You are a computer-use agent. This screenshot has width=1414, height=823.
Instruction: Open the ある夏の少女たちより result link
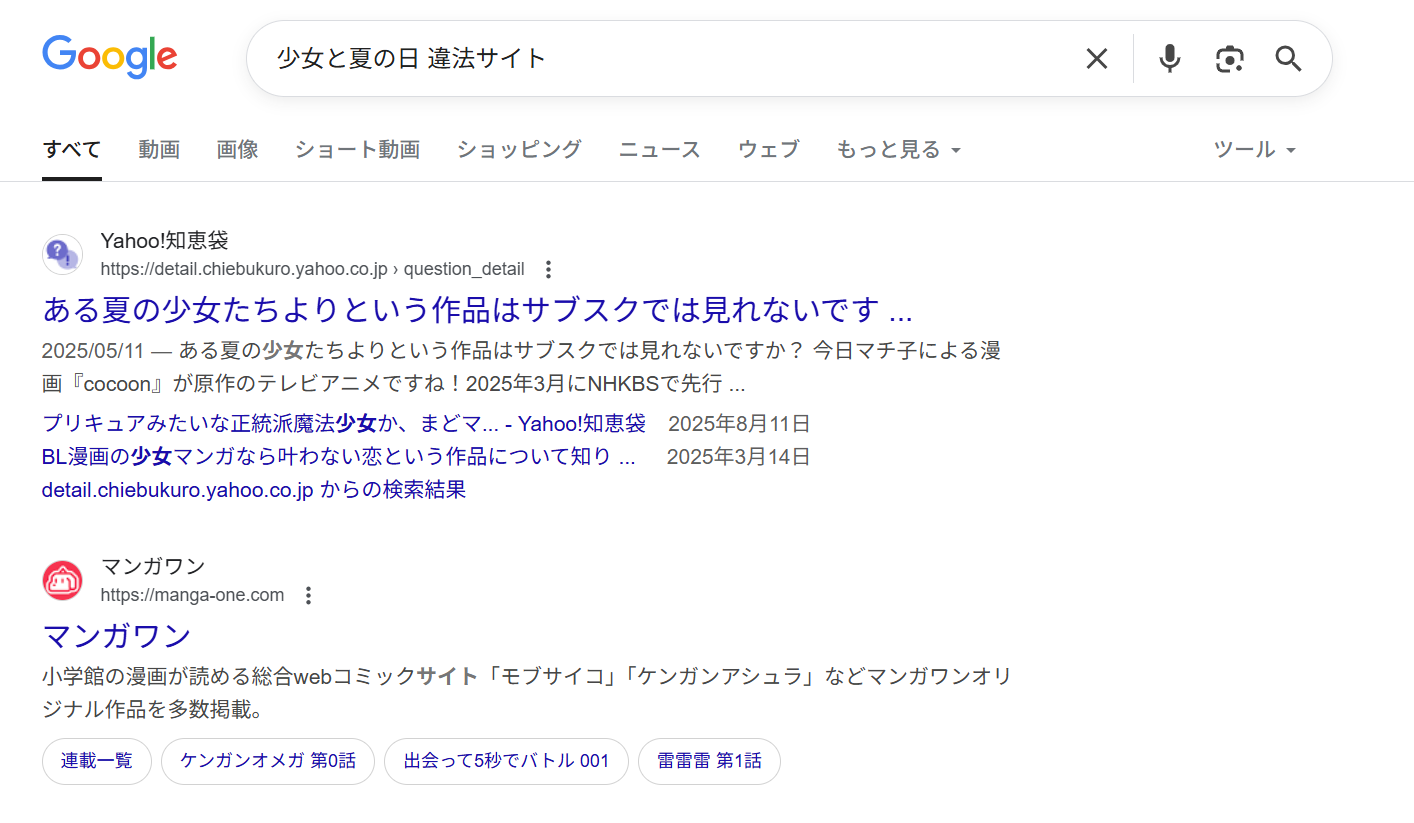click(475, 311)
